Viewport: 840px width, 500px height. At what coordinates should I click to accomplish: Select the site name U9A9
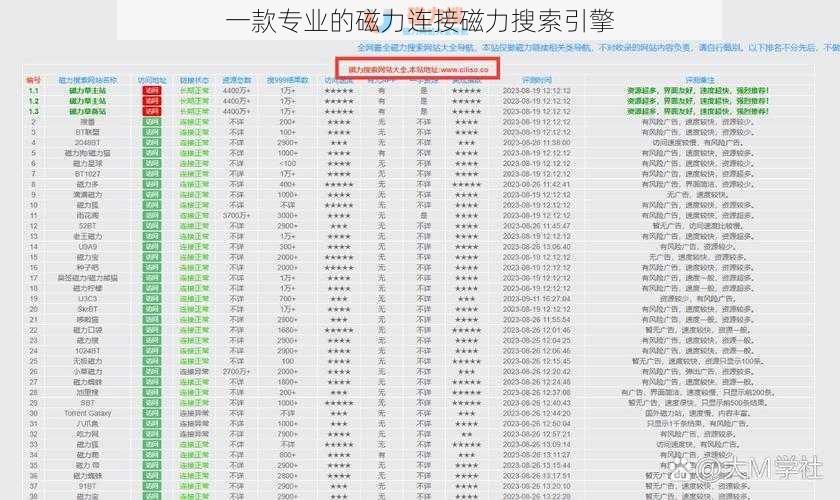point(87,247)
